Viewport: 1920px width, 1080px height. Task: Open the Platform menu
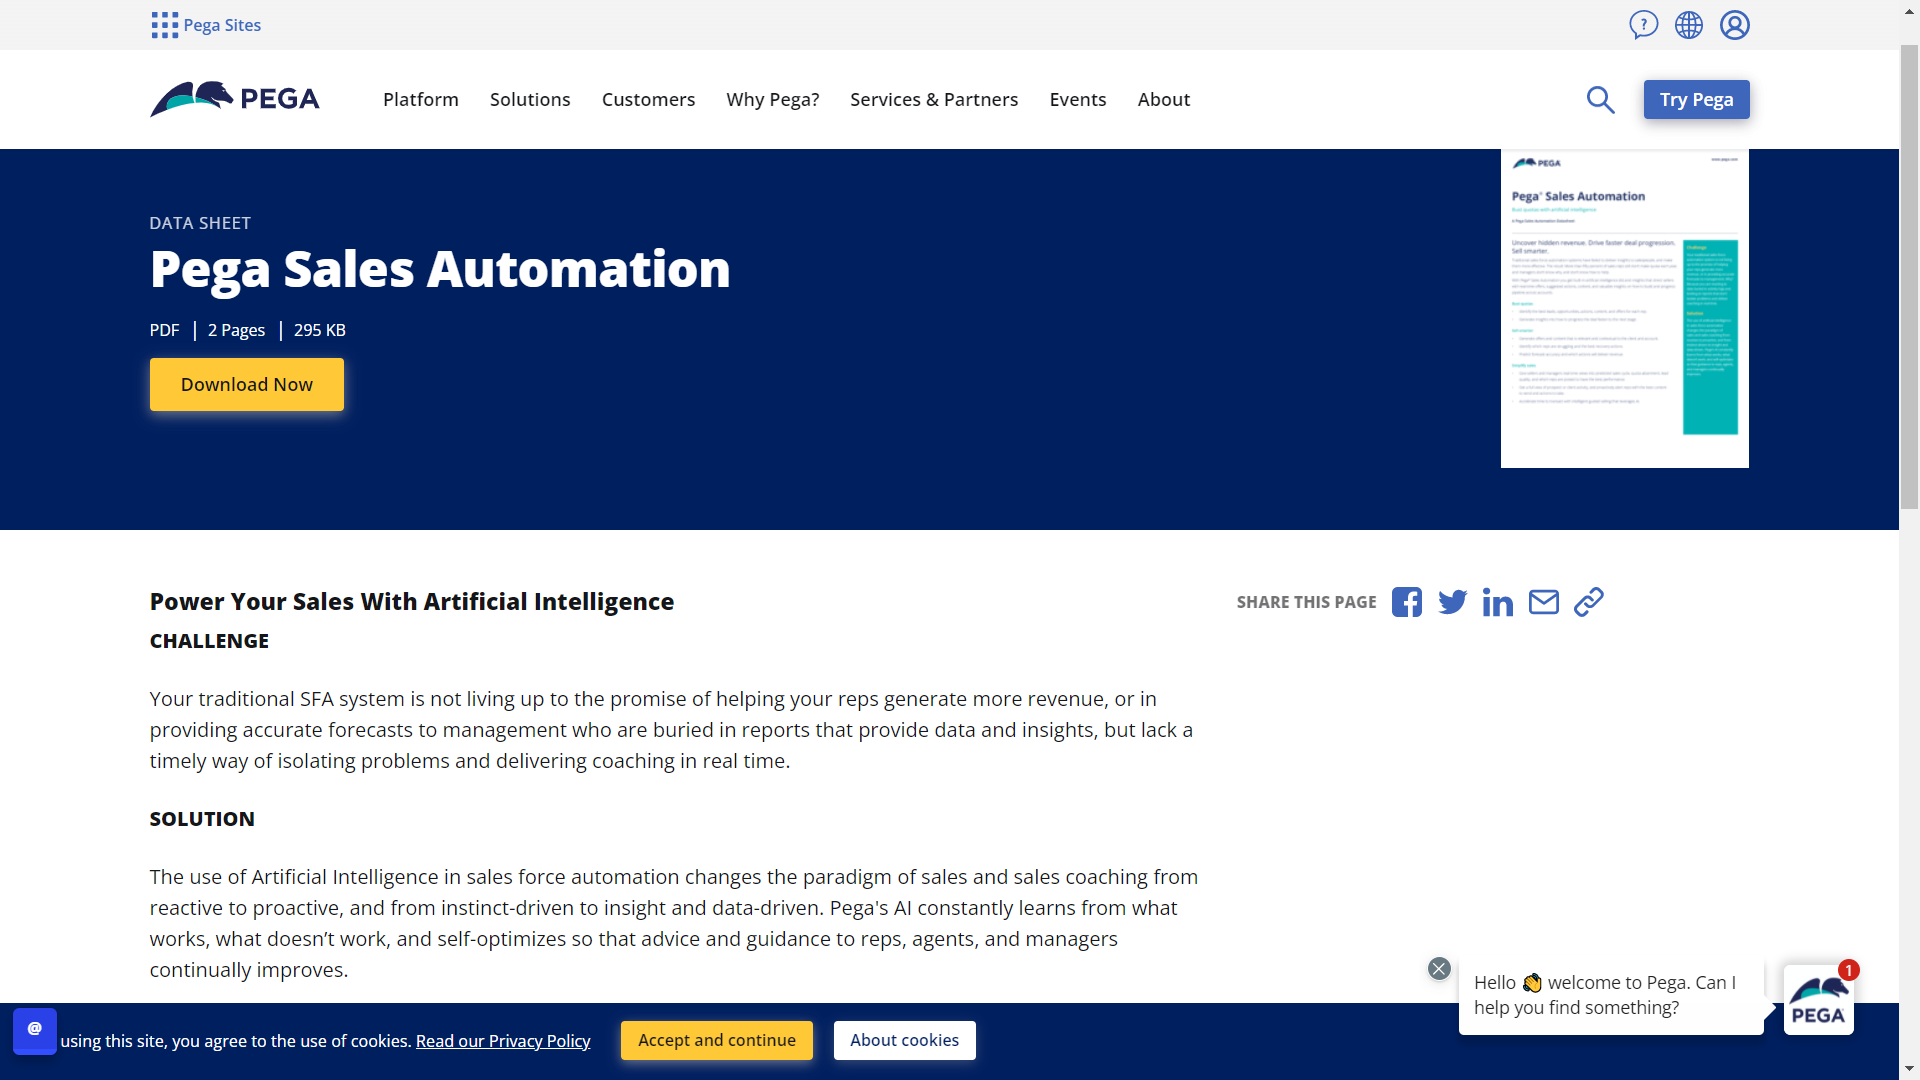point(421,99)
